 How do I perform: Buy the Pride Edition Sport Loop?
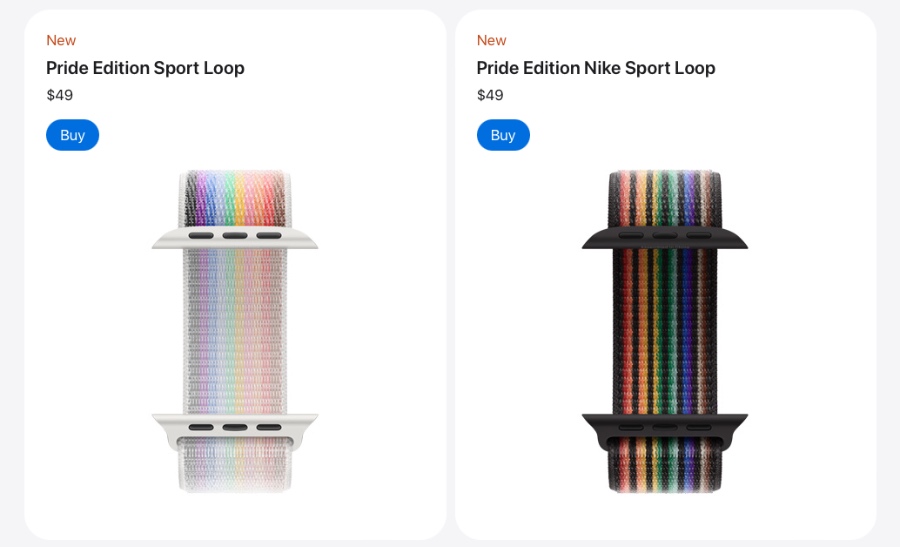tap(72, 135)
